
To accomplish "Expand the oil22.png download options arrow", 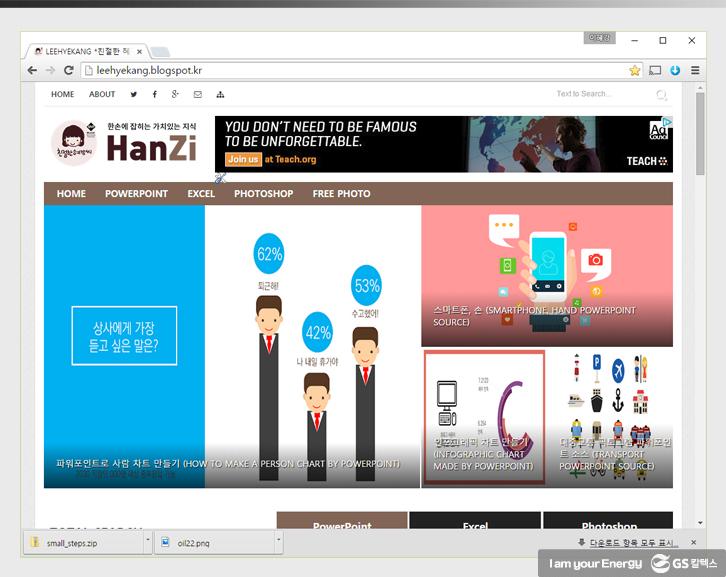I will tap(276, 542).
